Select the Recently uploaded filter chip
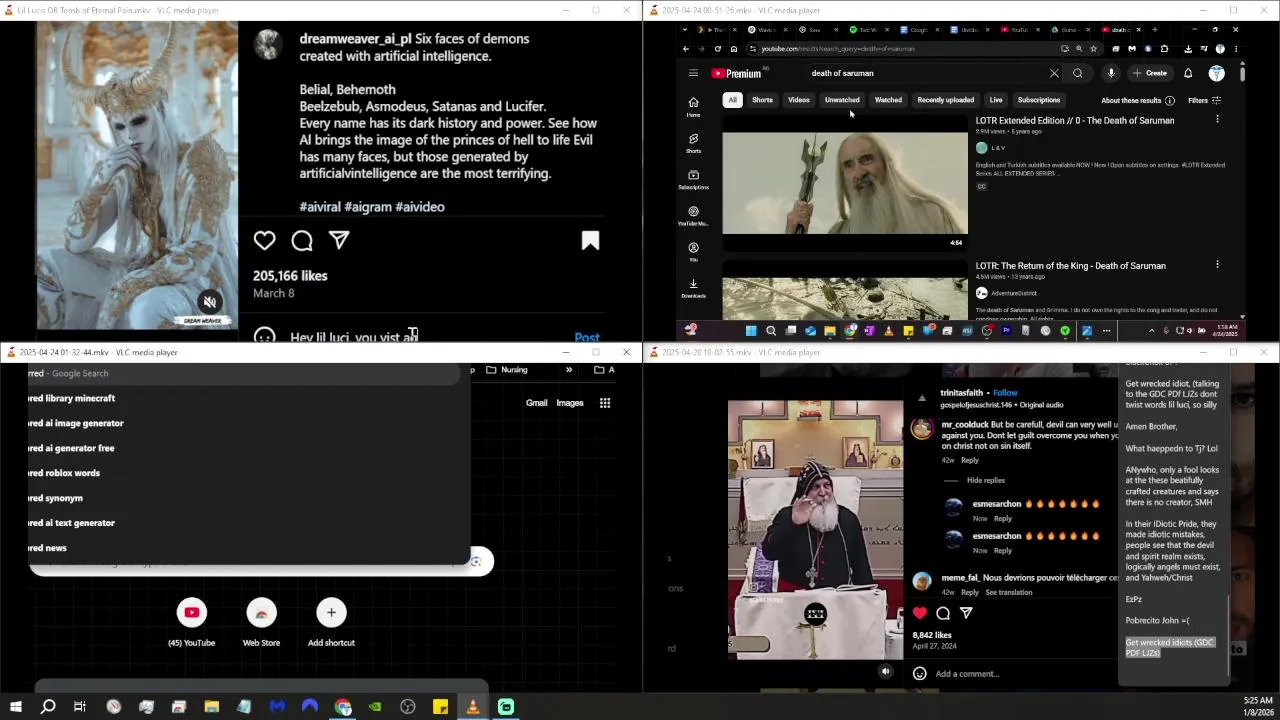Viewport: 1280px width, 720px height. pos(945,100)
